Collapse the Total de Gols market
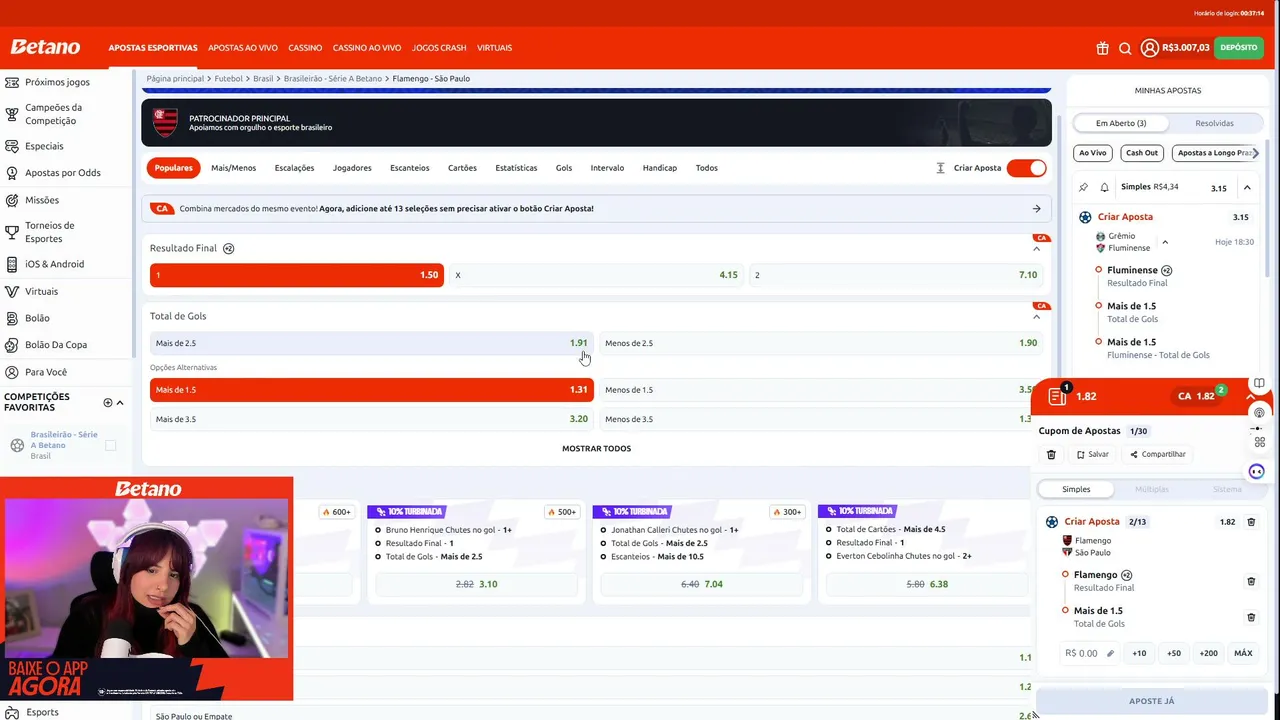 click(1036, 316)
